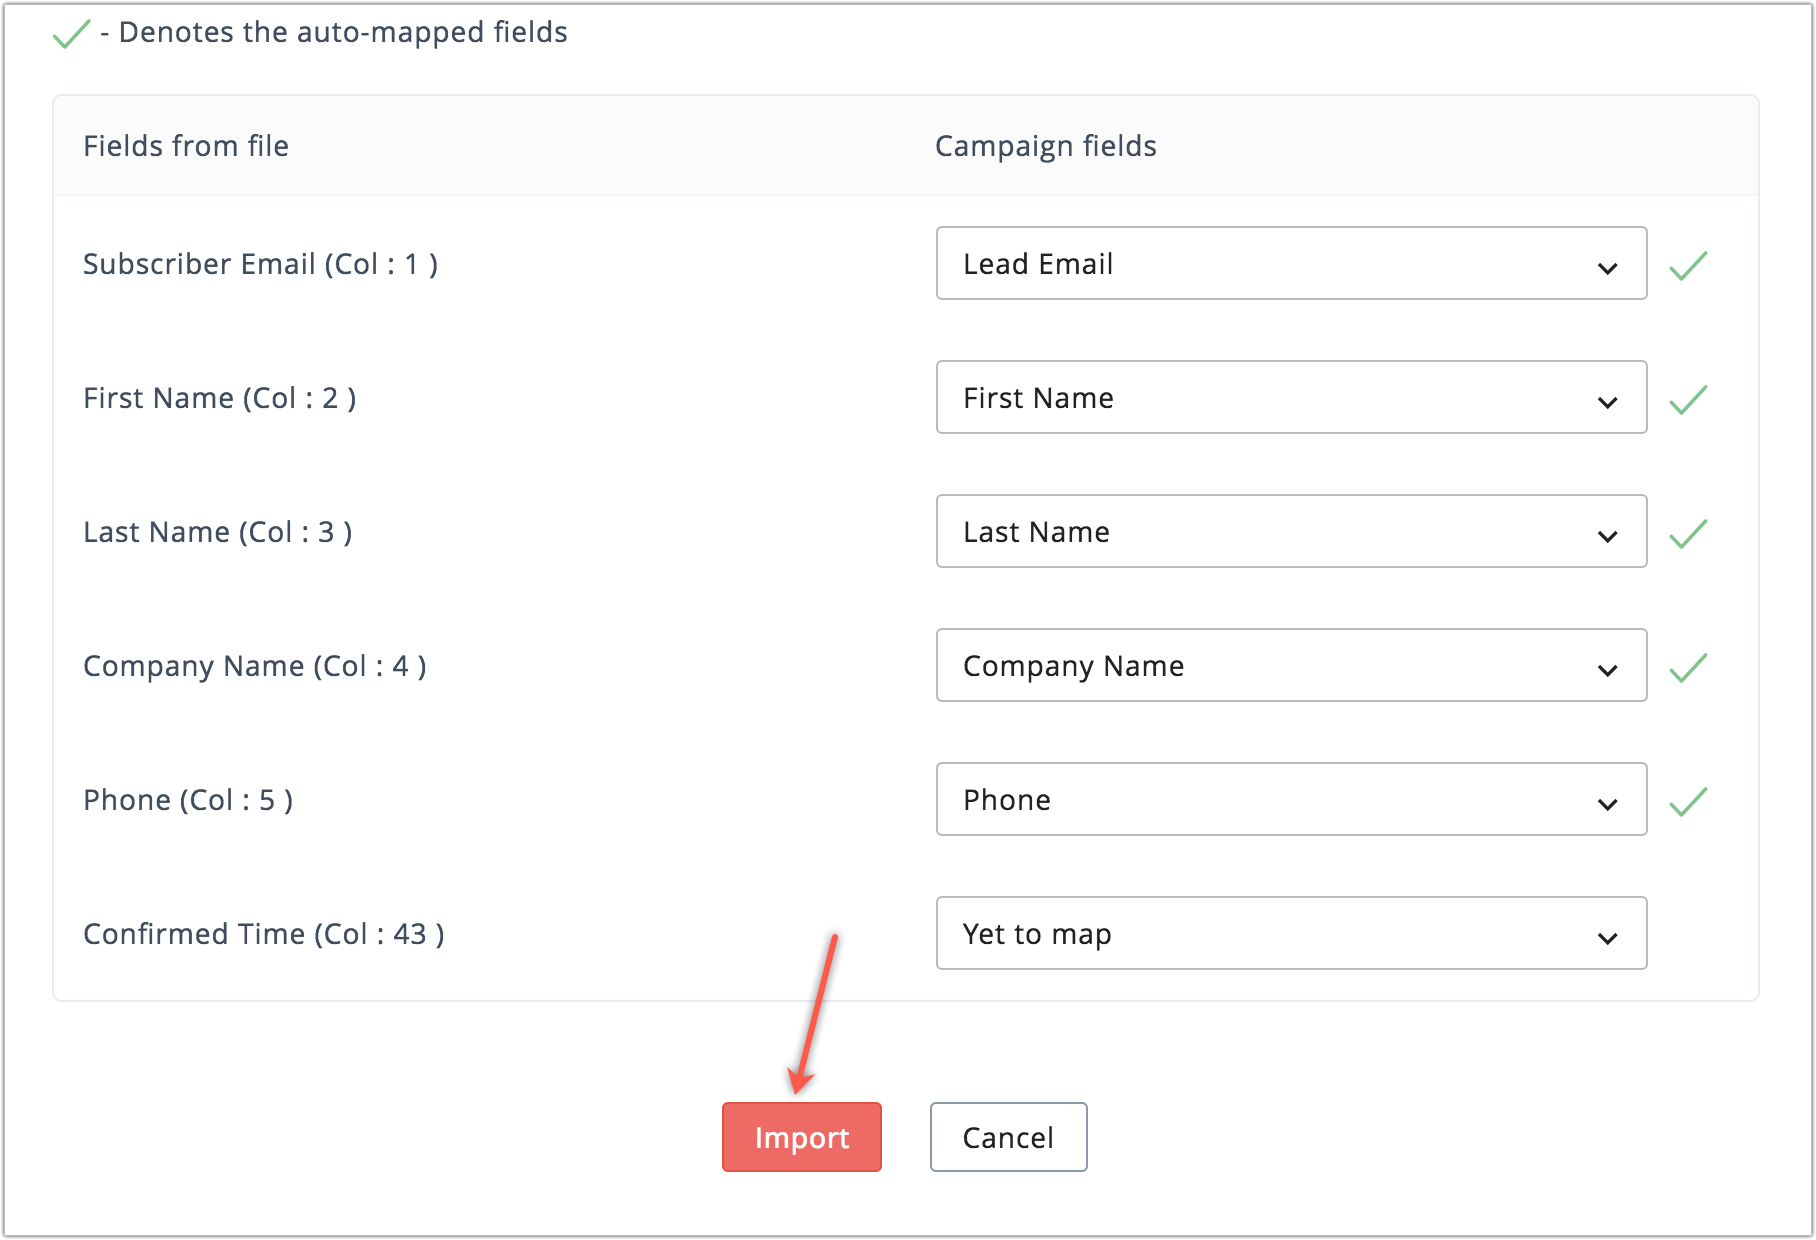Open the First Name campaign field dropdown
The height and width of the screenshot is (1240, 1816).
pyautogui.click(x=1290, y=397)
